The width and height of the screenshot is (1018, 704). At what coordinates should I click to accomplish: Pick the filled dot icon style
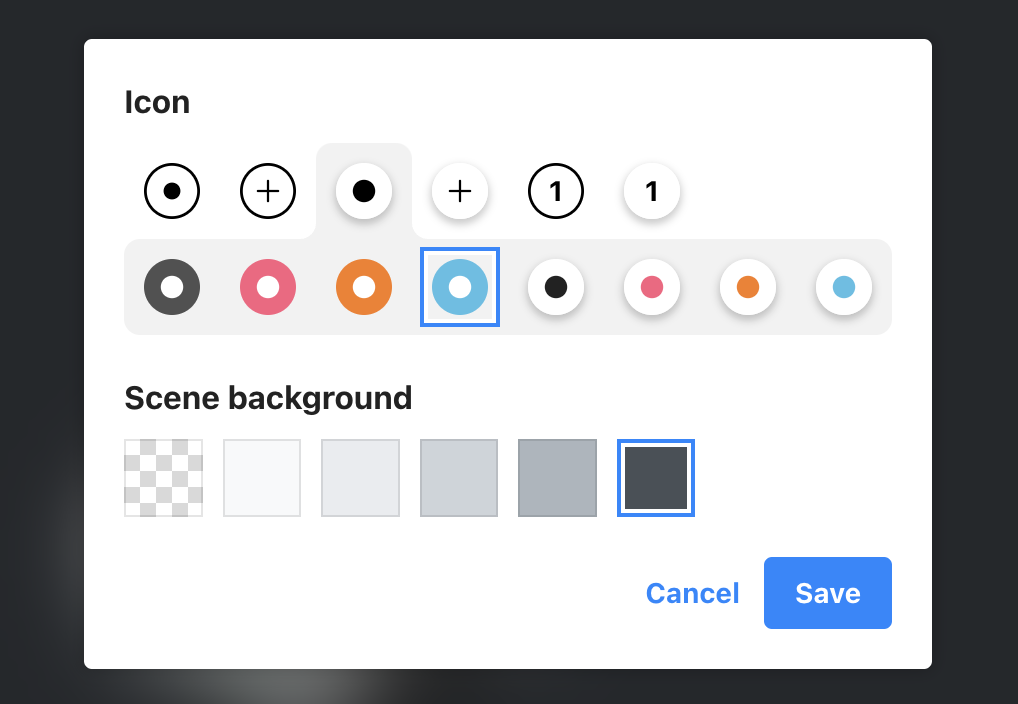364,191
